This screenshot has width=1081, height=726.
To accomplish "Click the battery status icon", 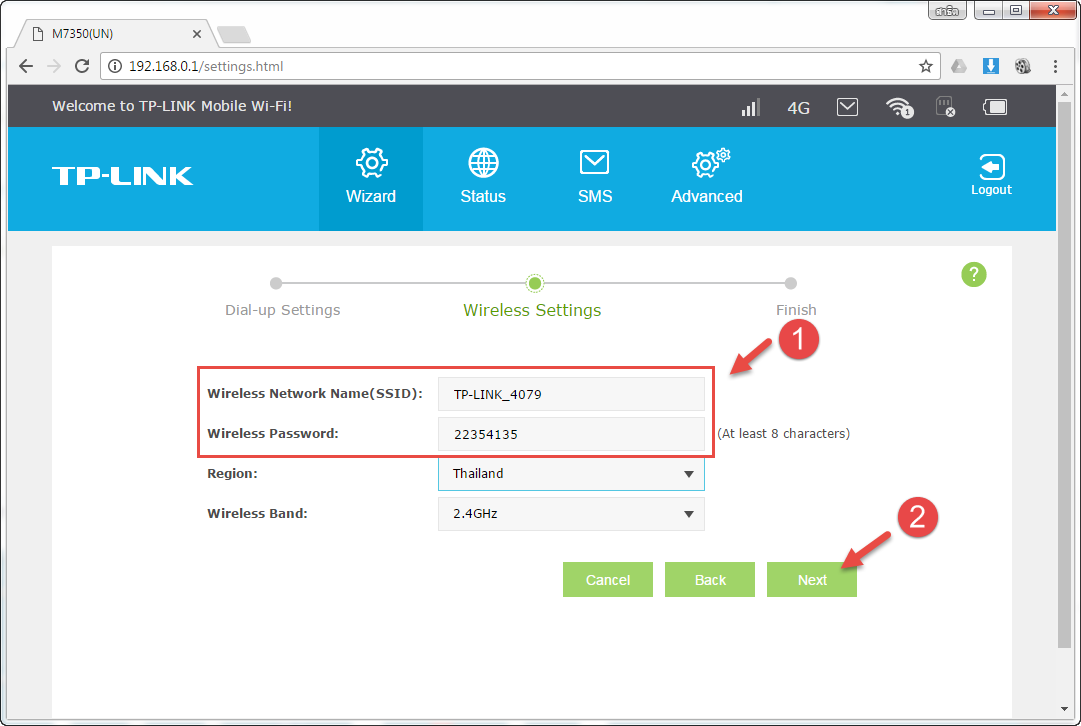I will pos(995,107).
